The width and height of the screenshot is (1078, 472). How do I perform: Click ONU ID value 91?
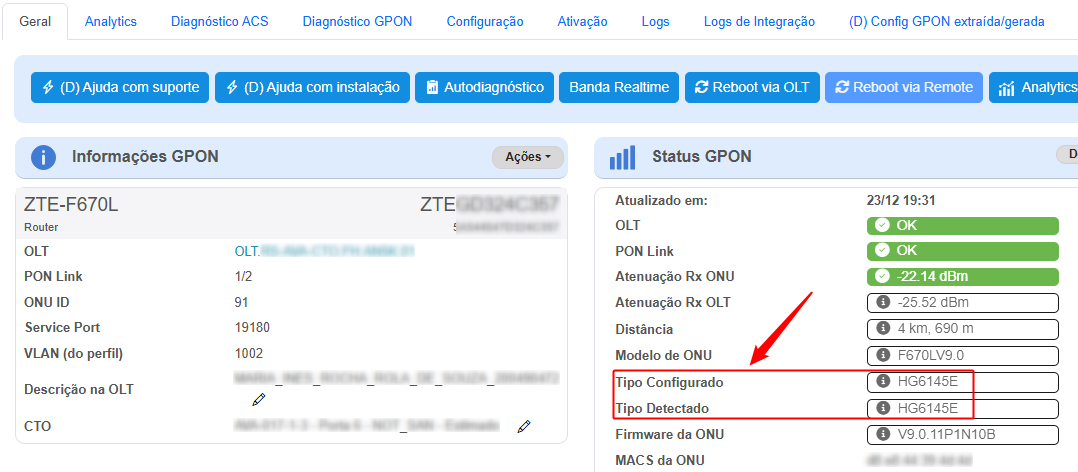pos(241,302)
